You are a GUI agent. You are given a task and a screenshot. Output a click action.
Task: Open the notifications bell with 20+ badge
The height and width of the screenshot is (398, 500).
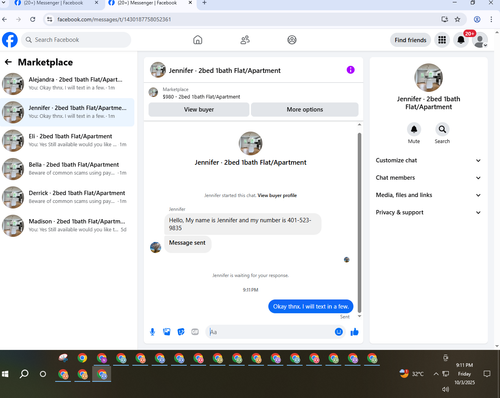pos(461,40)
